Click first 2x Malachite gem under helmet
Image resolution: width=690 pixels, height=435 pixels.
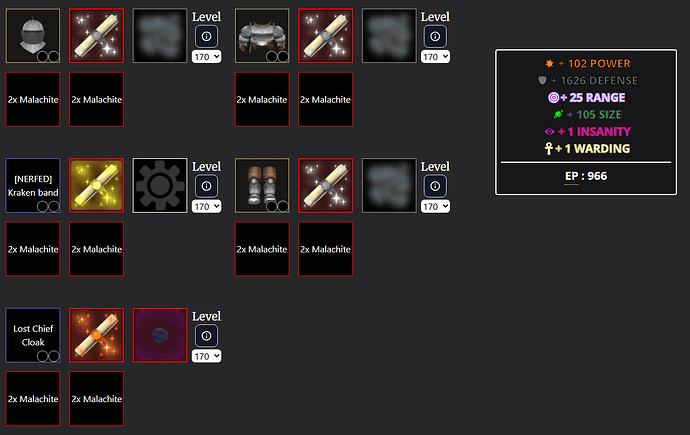[33, 99]
